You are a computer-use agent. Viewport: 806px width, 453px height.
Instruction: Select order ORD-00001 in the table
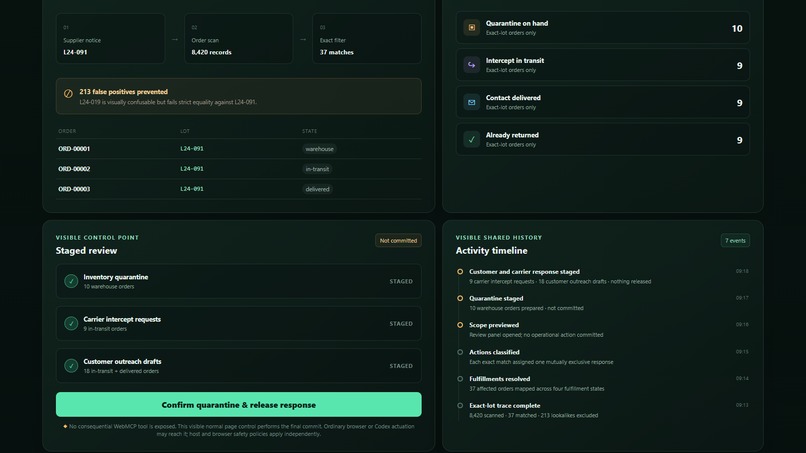click(x=74, y=149)
